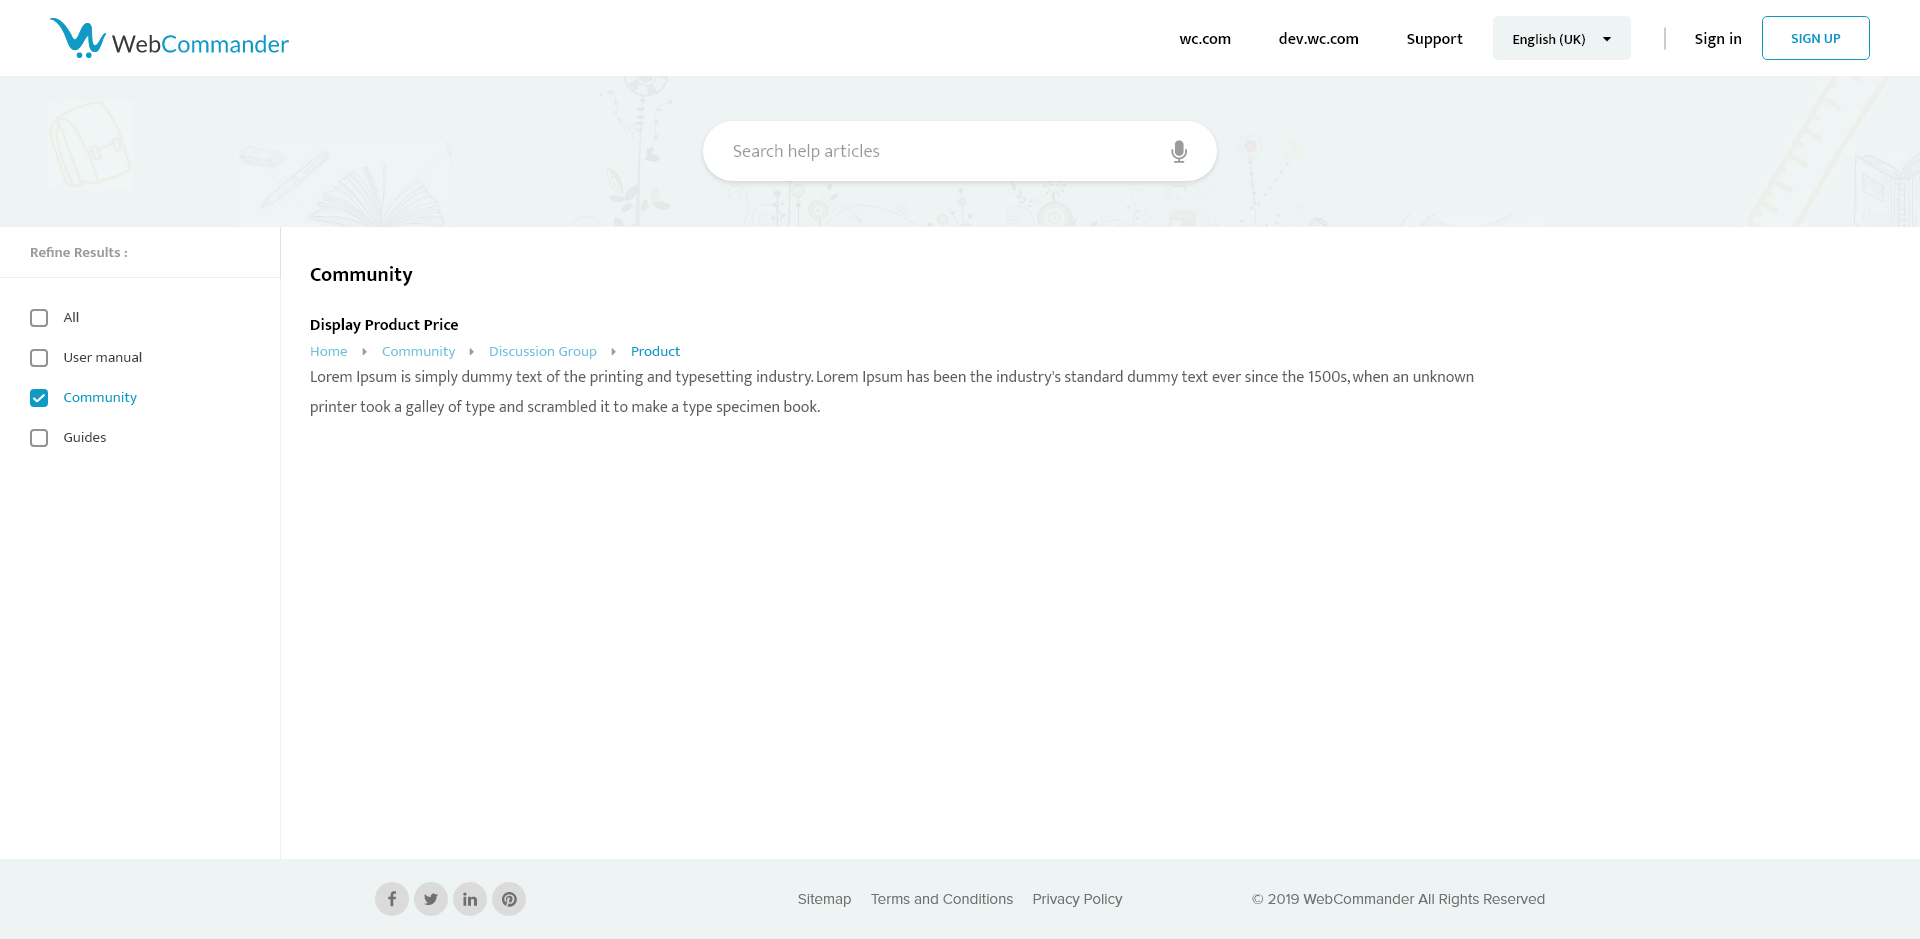1920x939 pixels.
Task: Uncheck the Community filter checkbox
Action: (39, 398)
